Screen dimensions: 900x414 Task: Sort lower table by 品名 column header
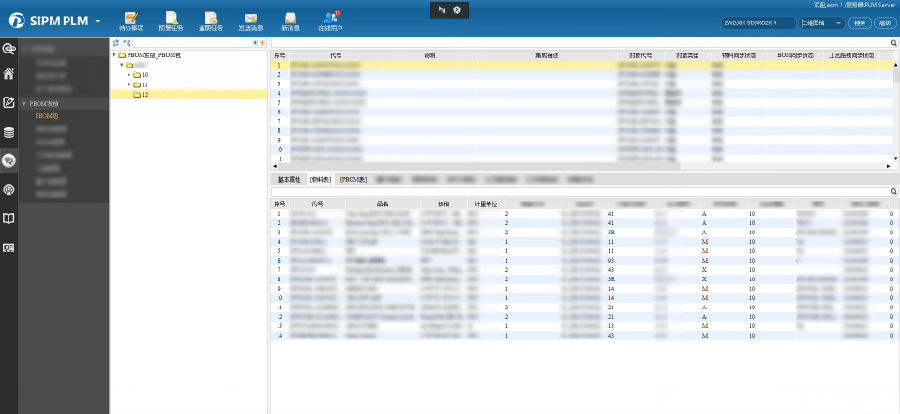pyautogui.click(x=382, y=204)
